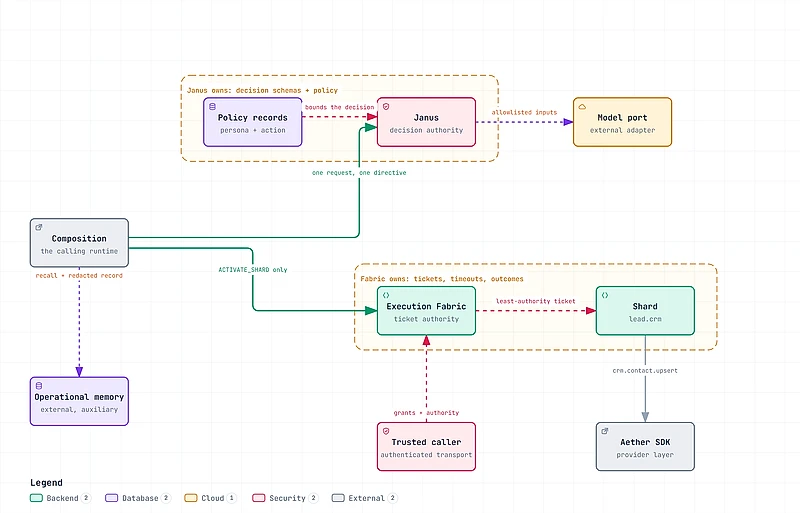
Task: Select the Janus decision authority node
Action: tap(427, 122)
